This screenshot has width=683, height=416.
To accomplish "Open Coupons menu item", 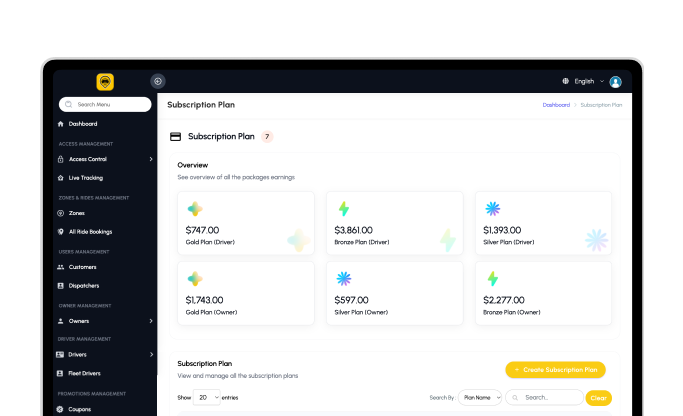I will [79, 409].
